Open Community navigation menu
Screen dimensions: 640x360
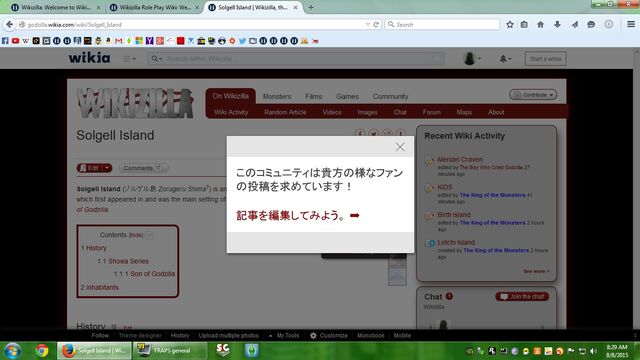(x=390, y=96)
